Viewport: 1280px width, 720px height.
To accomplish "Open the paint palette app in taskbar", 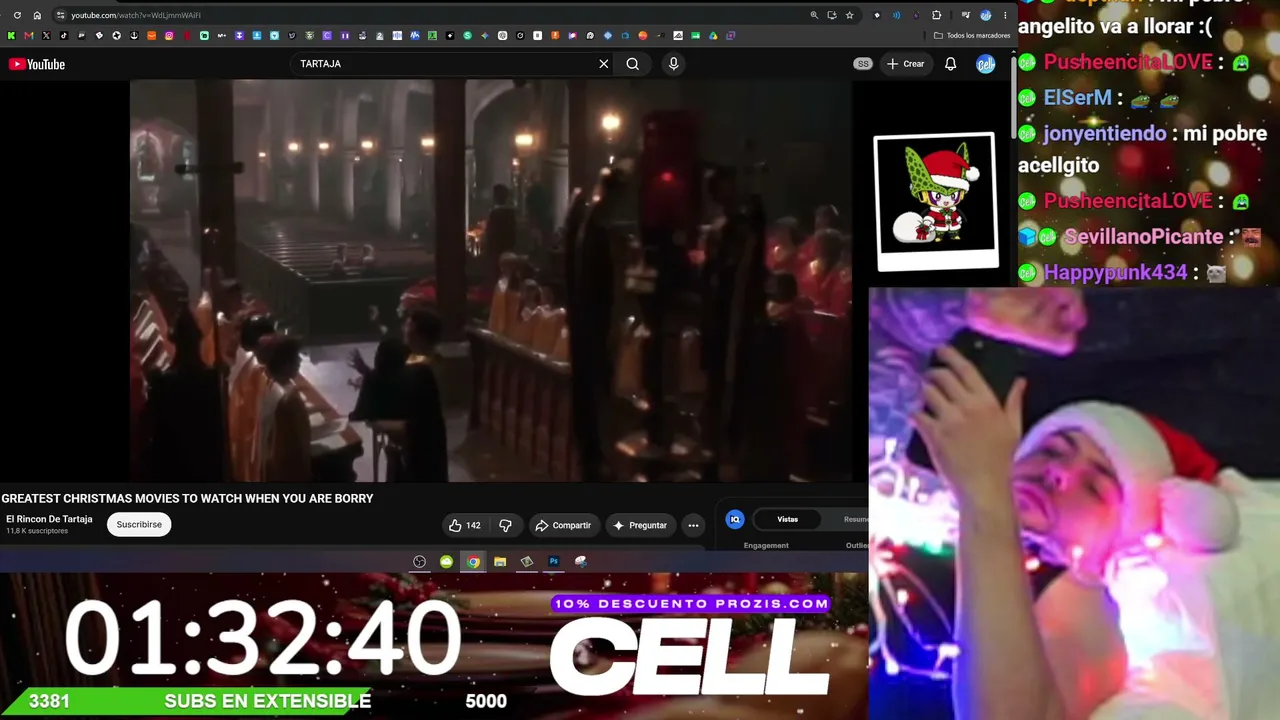I will (x=581, y=562).
